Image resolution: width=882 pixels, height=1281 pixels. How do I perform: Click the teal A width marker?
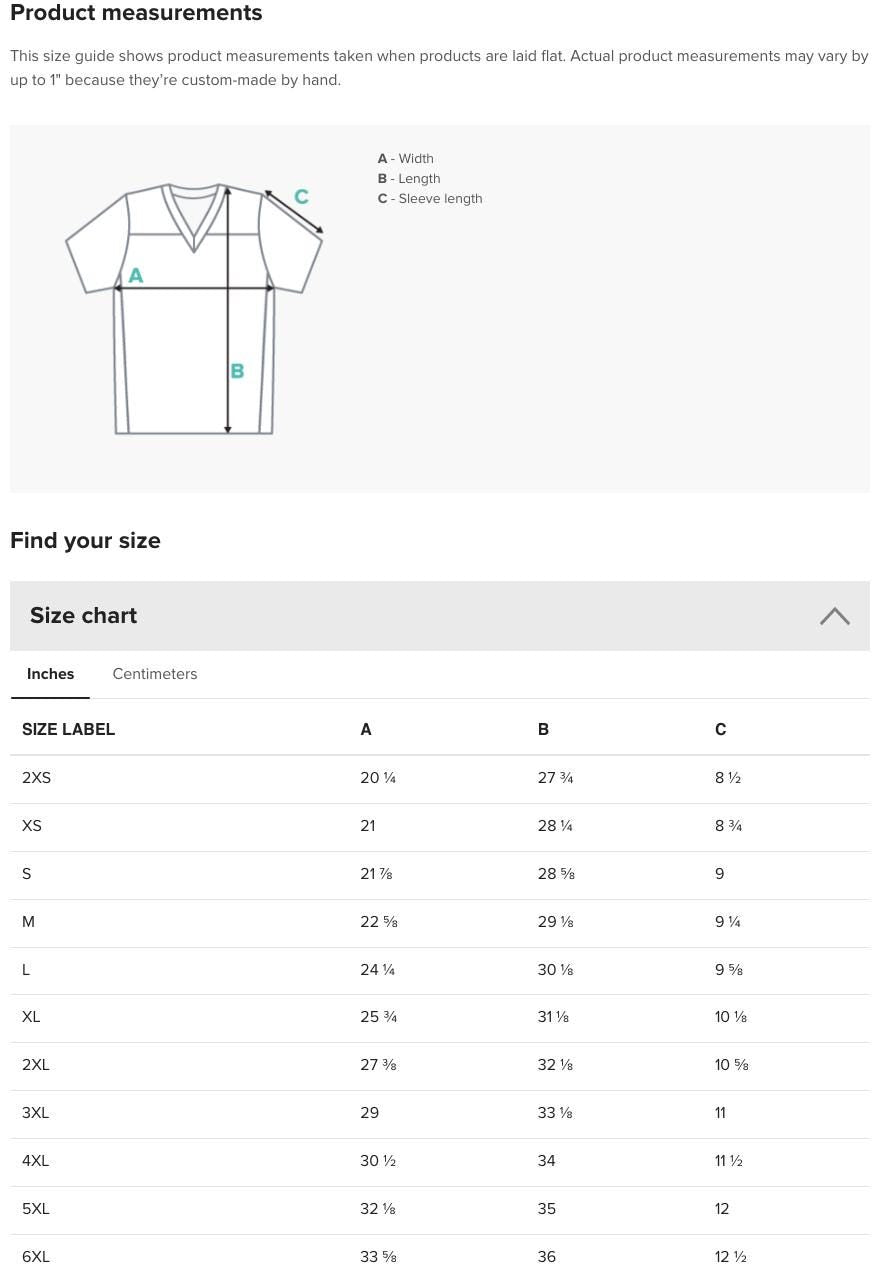tap(136, 275)
